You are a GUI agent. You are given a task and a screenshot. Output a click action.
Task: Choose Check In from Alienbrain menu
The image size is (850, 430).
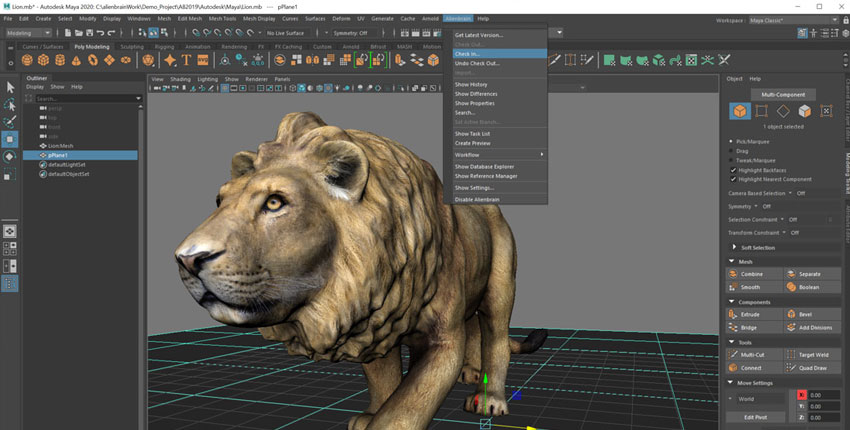click(499, 54)
